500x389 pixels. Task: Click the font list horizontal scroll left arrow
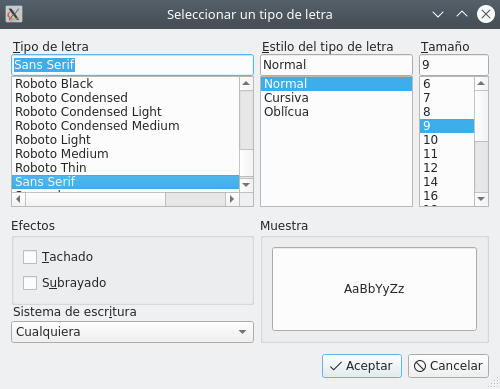19,199
